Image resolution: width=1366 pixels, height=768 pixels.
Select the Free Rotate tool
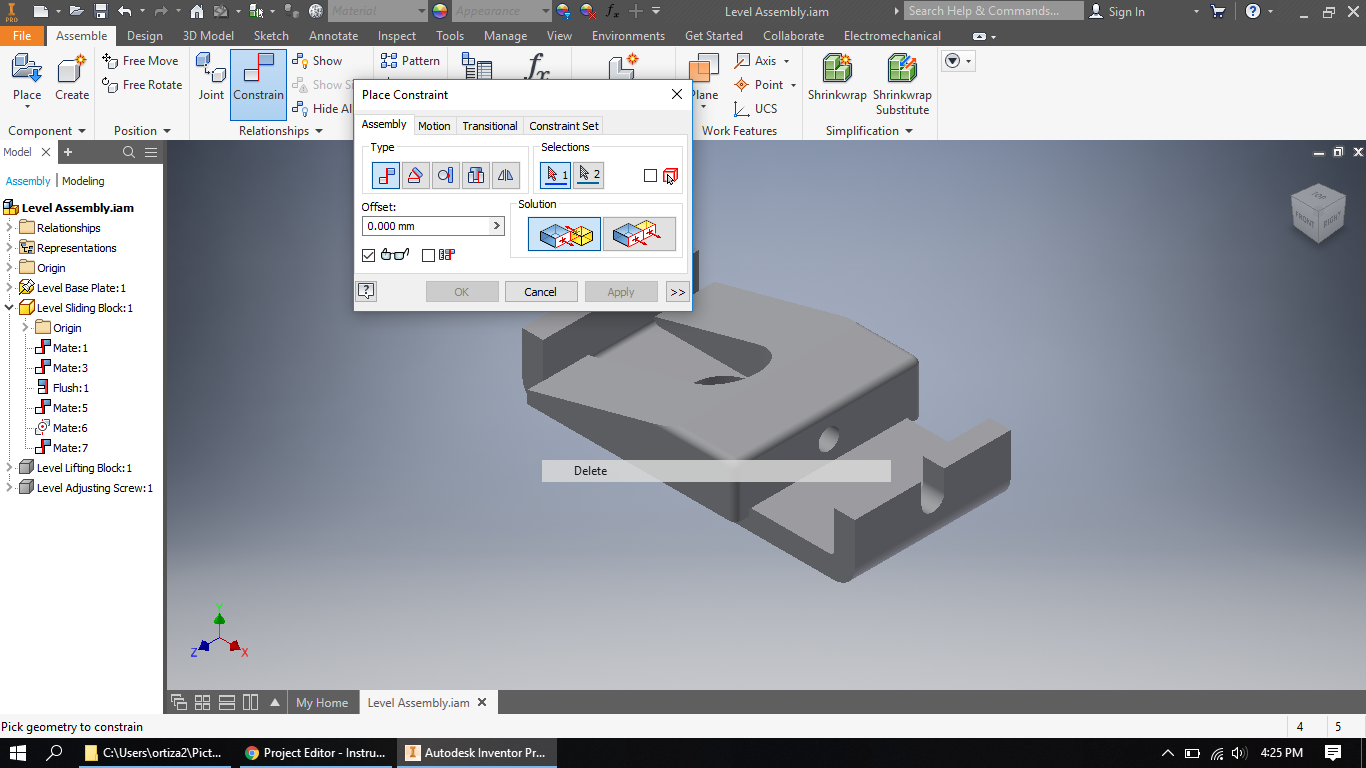pos(141,85)
